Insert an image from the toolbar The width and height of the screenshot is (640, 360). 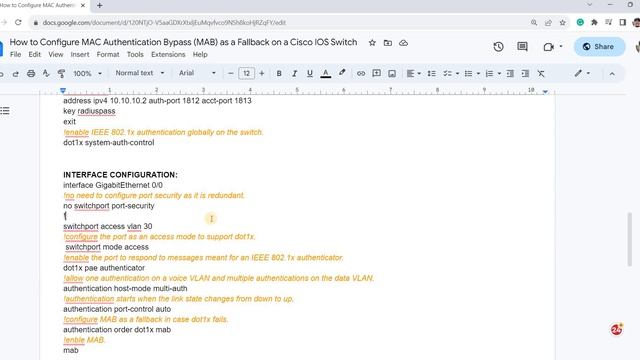pyautogui.click(x=392, y=73)
